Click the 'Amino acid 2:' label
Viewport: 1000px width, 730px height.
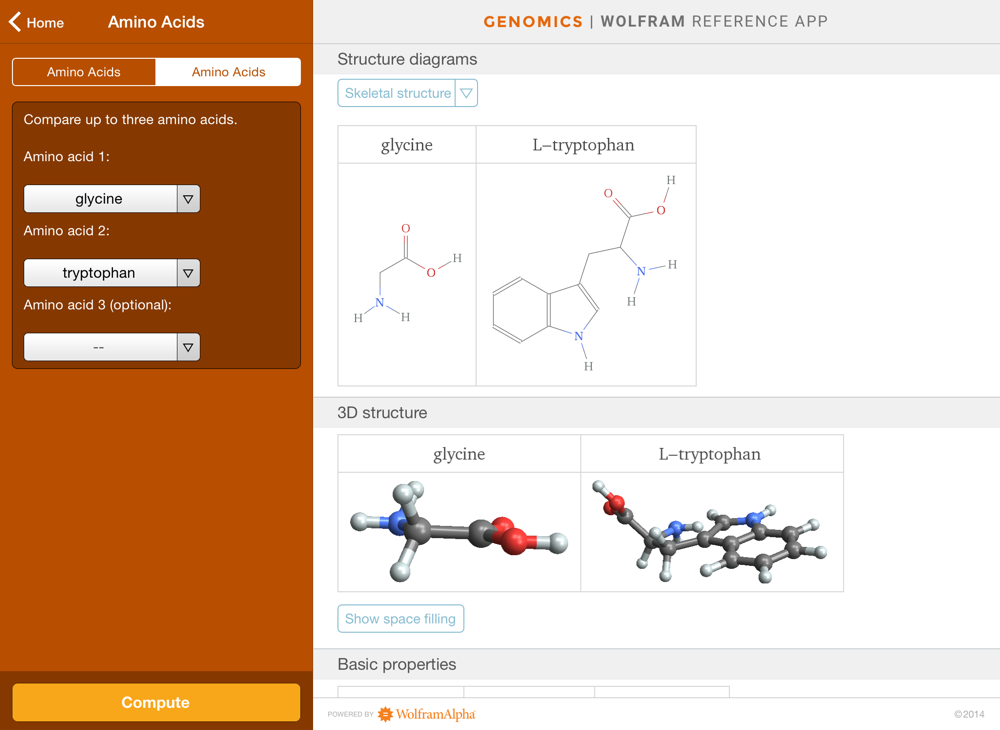[66, 231]
